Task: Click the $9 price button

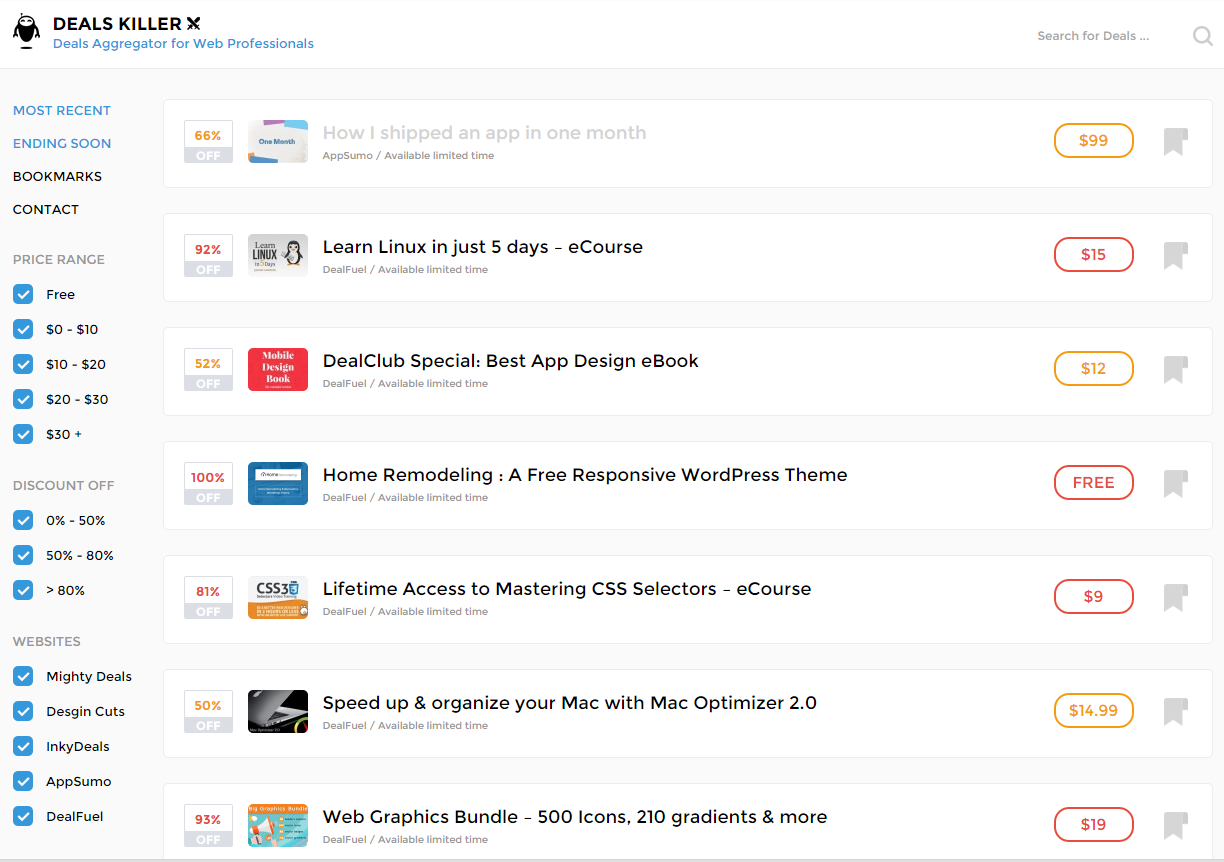Action: pos(1094,597)
